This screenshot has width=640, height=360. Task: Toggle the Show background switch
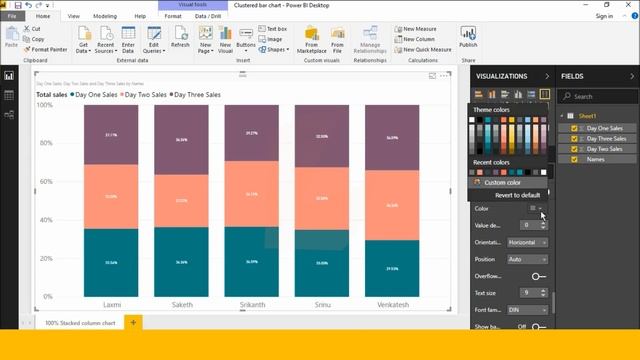[539, 327]
